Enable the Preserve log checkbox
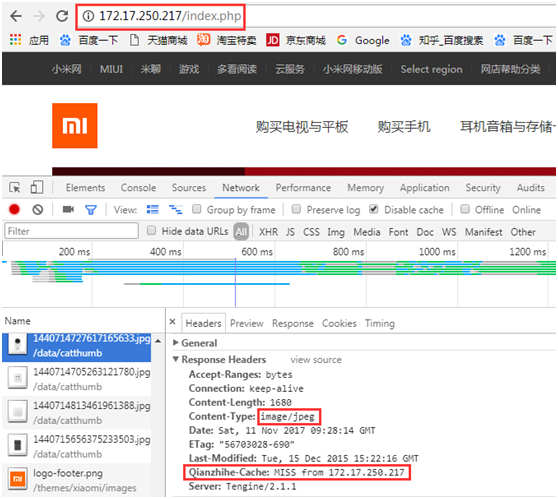The height and width of the screenshot is (499, 558). pos(296,209)
